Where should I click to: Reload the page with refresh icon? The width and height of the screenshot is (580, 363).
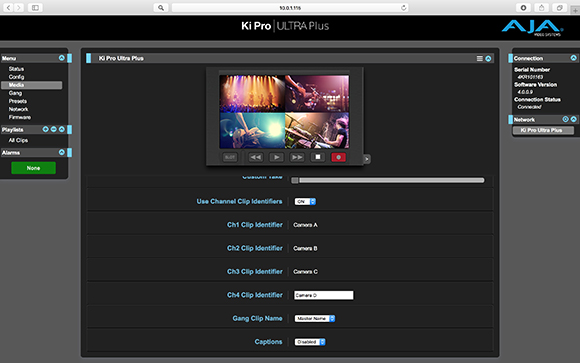click(404, 7)
